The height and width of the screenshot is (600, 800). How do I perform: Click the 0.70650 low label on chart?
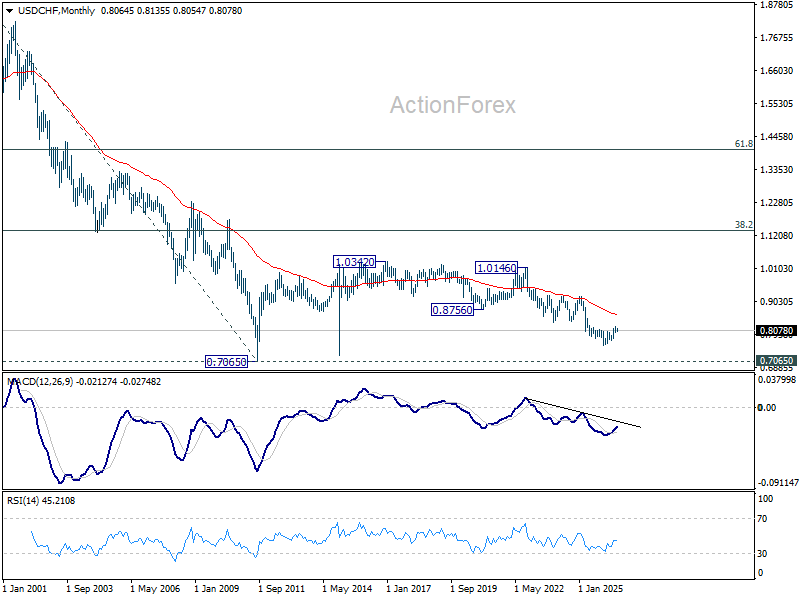[x=227, y=362]
